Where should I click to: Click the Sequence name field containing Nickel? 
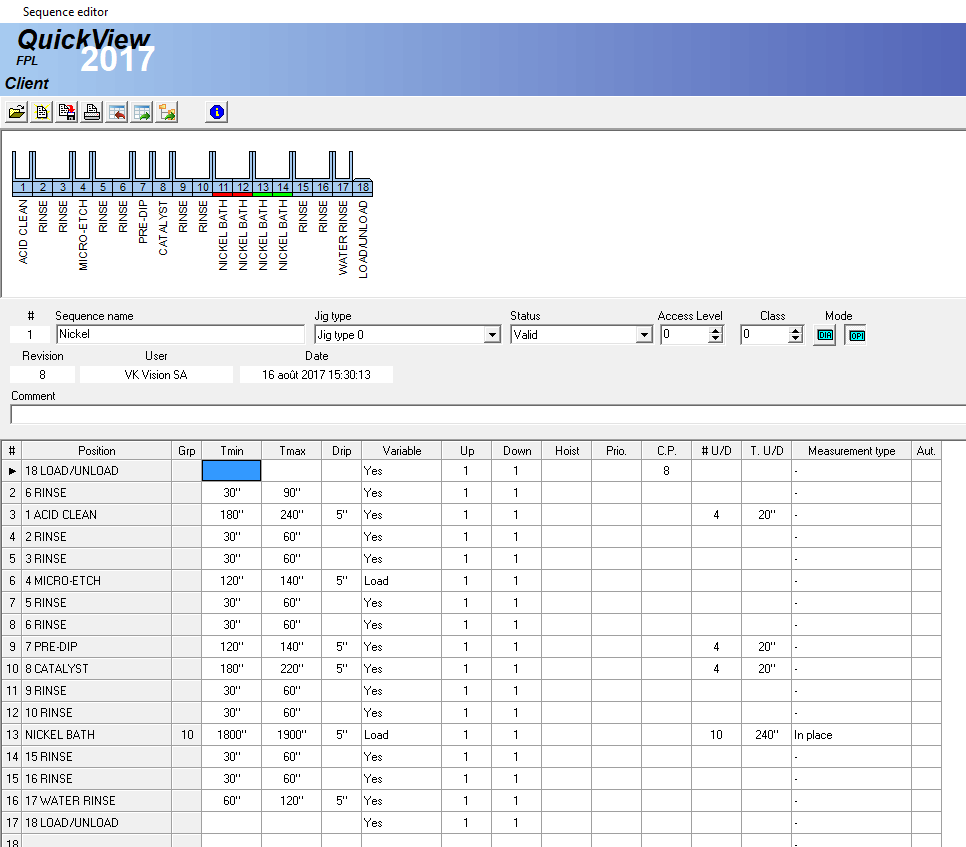click(x=180, y=335)
